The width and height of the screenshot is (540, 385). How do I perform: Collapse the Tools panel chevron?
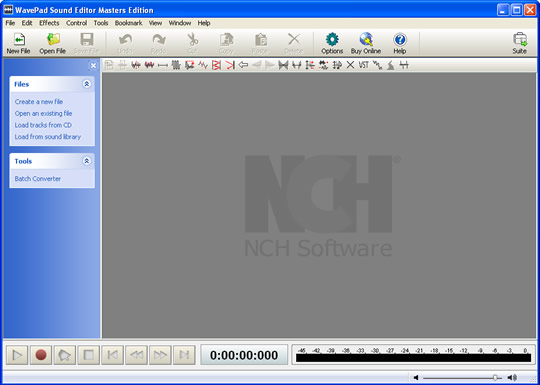tap(87, 161)
